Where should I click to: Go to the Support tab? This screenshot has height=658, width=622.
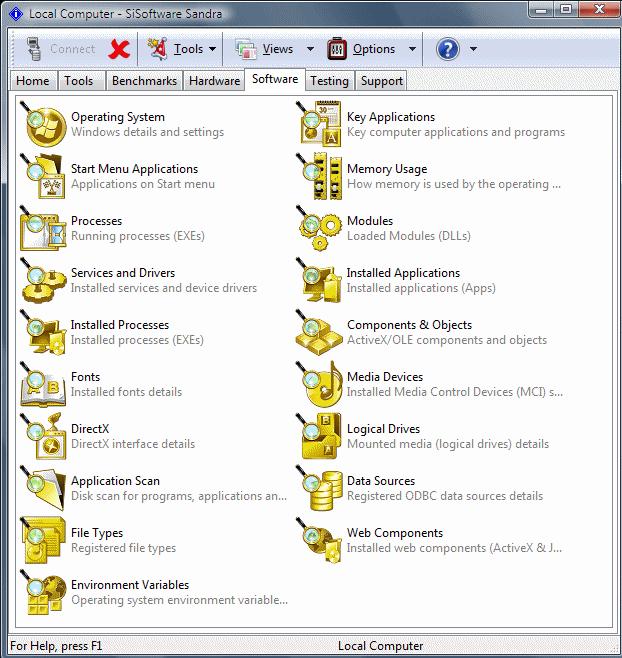382,81
